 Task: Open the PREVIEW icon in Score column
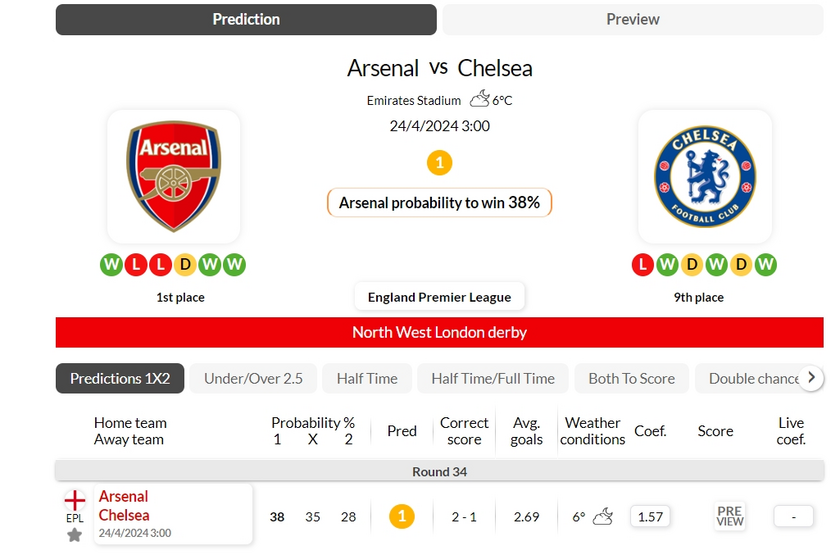click(x=730, y=516)
